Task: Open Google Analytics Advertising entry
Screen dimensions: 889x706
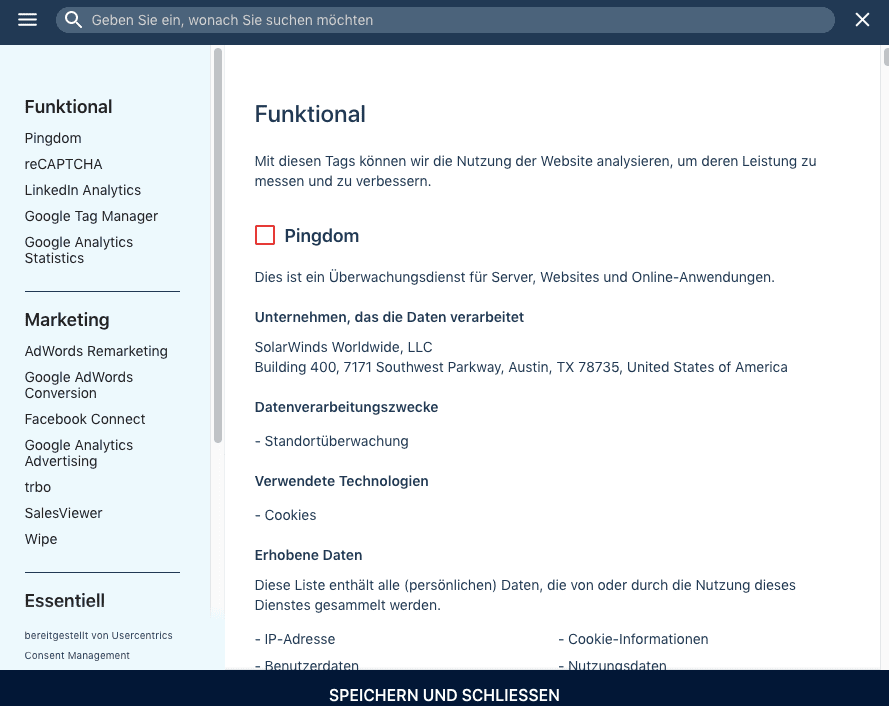Action: [78, 453]
